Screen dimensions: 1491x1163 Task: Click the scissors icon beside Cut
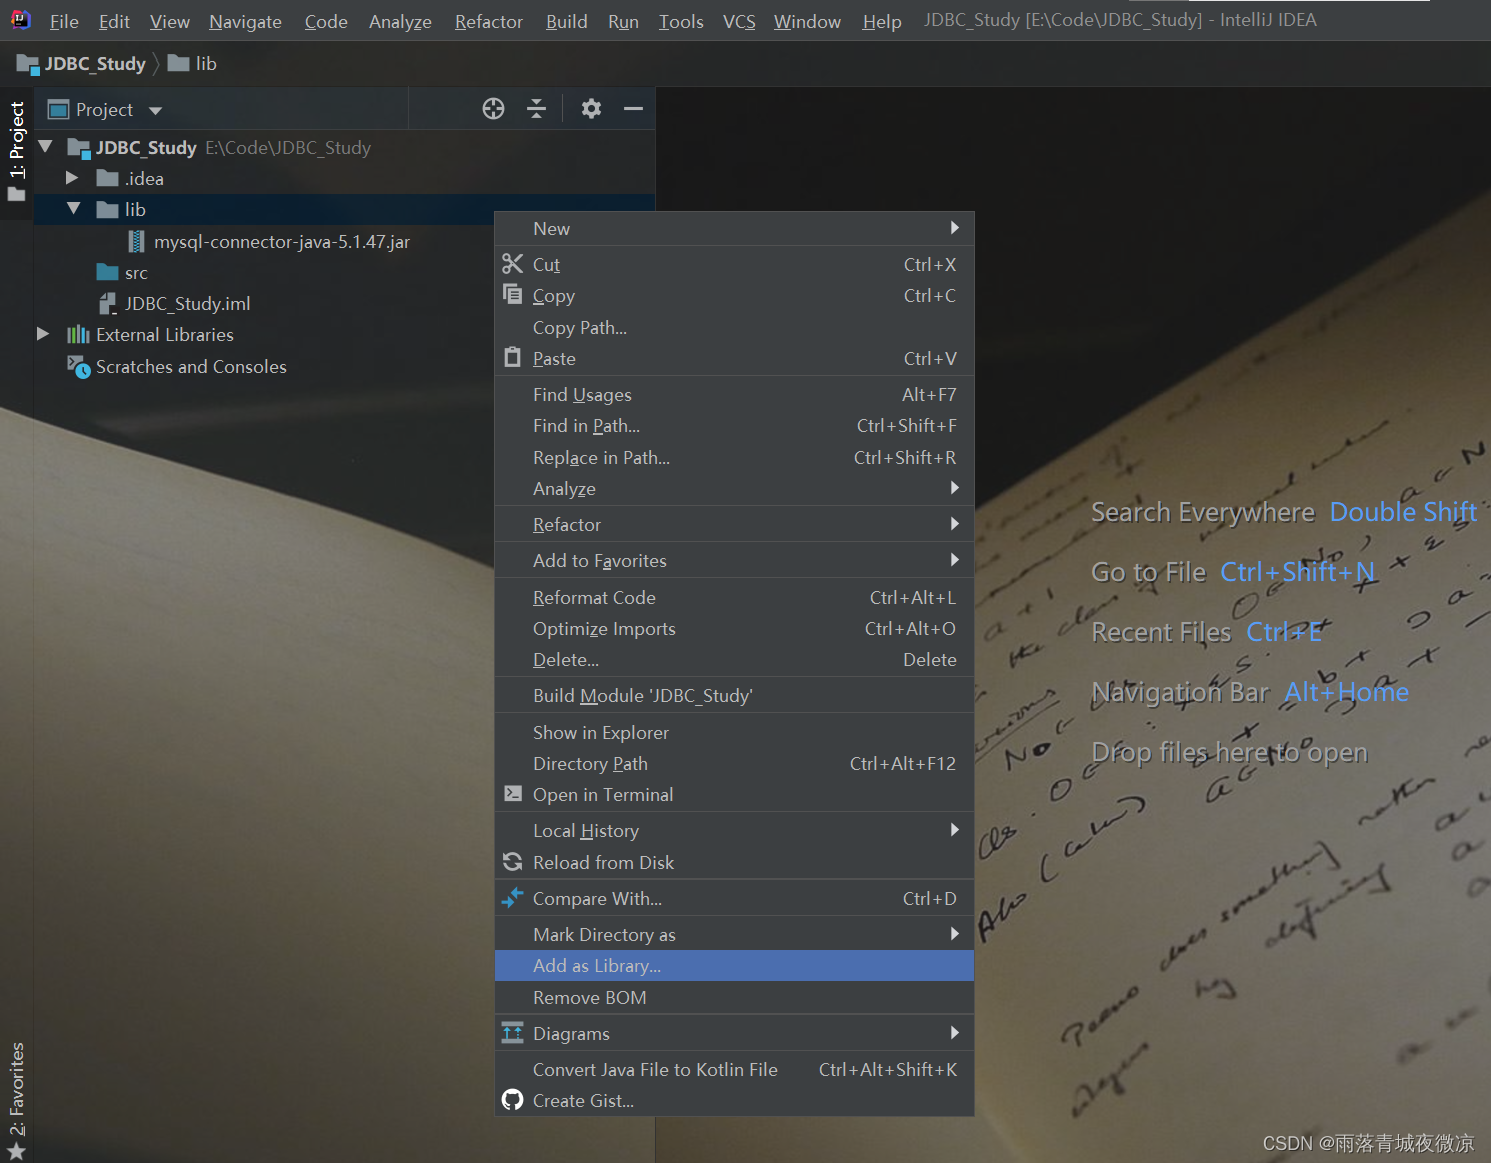click(513, 264)
